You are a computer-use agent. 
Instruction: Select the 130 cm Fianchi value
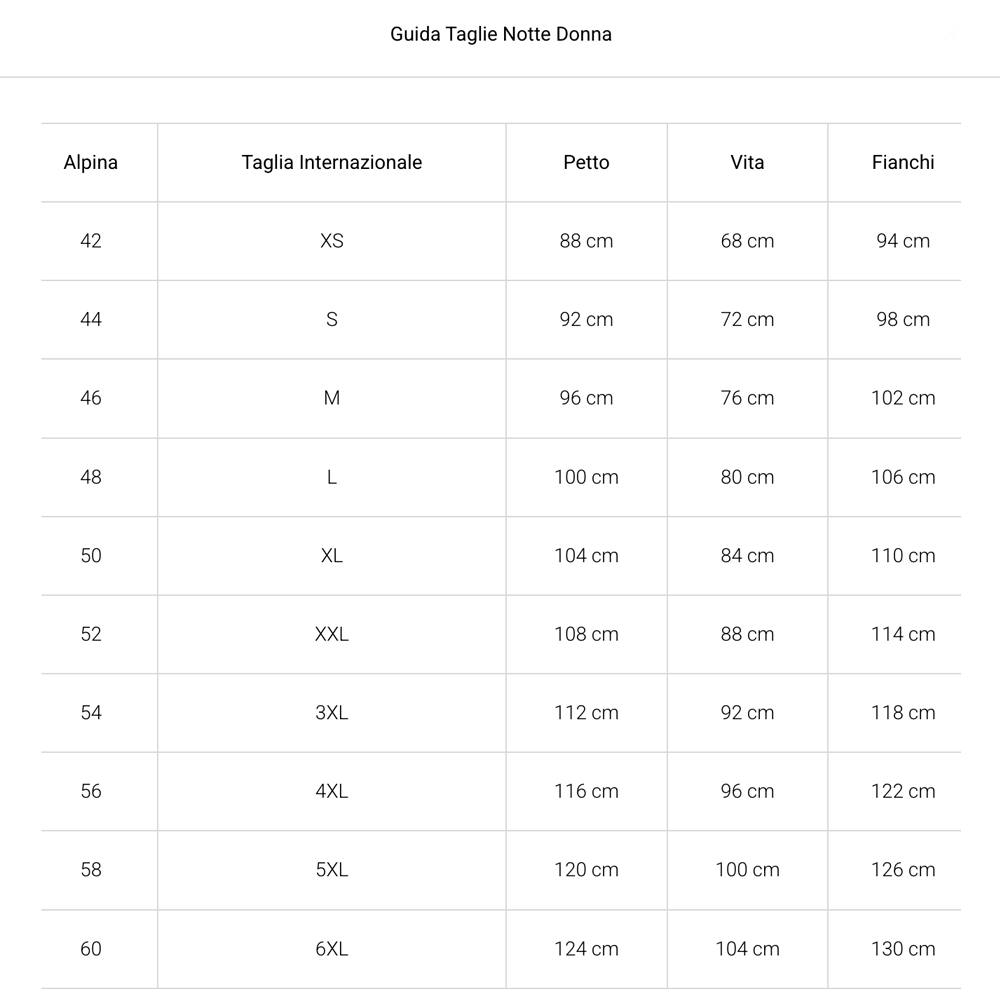click(x=903, y=949)
